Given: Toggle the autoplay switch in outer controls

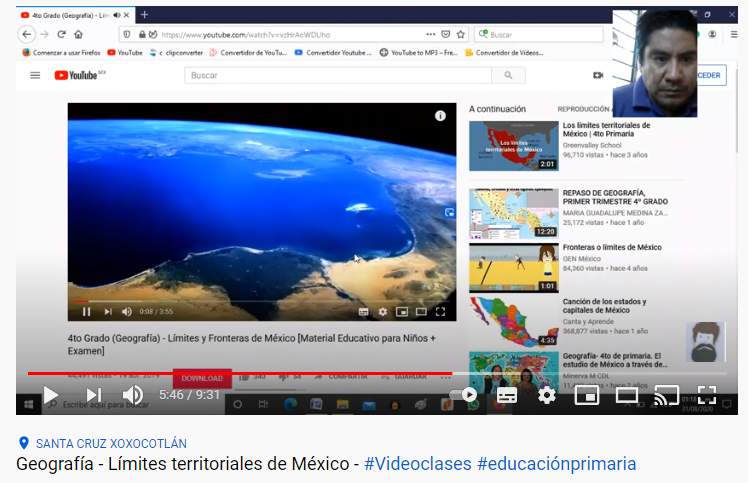Looking at the screenshot, I should point(463,395).
